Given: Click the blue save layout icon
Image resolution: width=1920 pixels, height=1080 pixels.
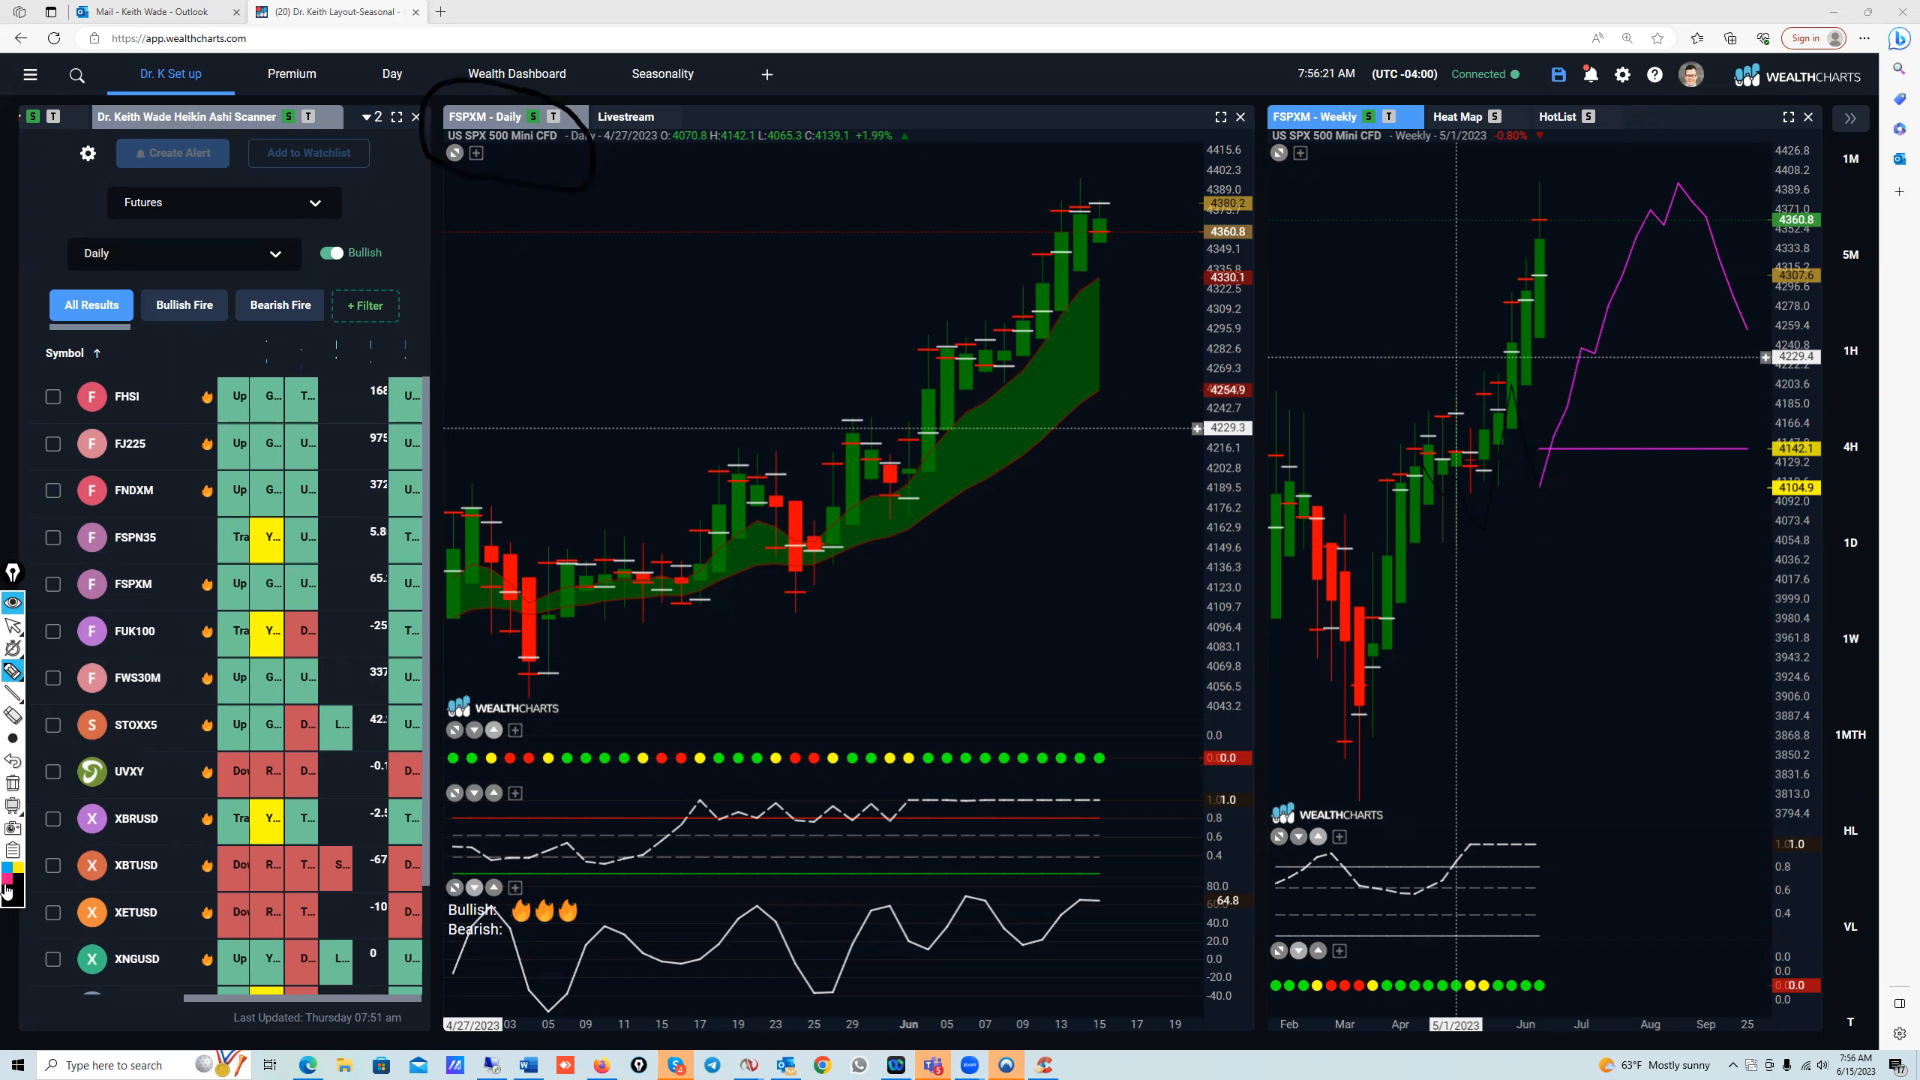Looking at the screenshot, I should coord(1558,74).
